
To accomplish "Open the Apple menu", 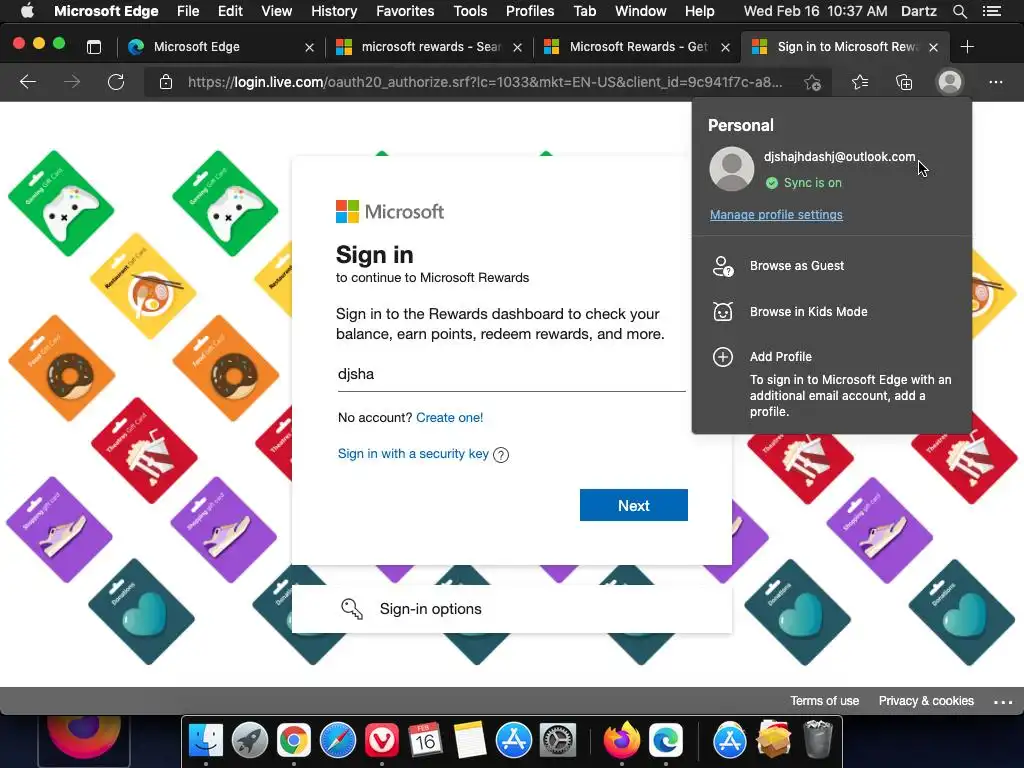I will [x=27, y=10].
